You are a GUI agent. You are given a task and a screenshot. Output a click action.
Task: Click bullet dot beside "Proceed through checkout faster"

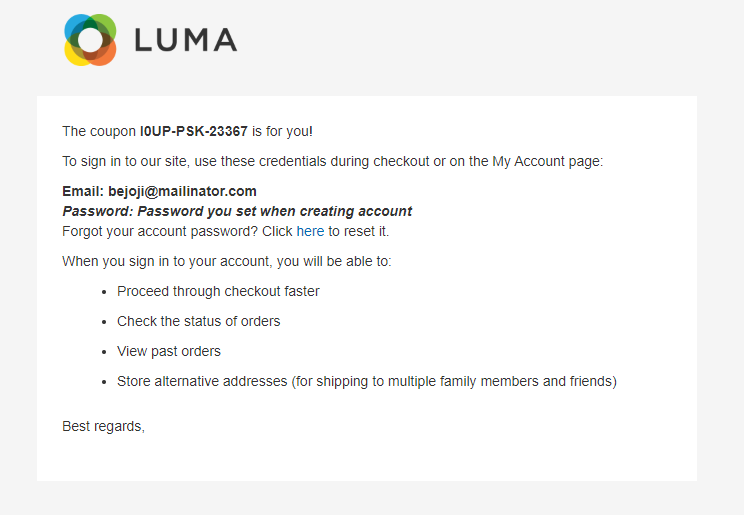click(x=105, y=292)
